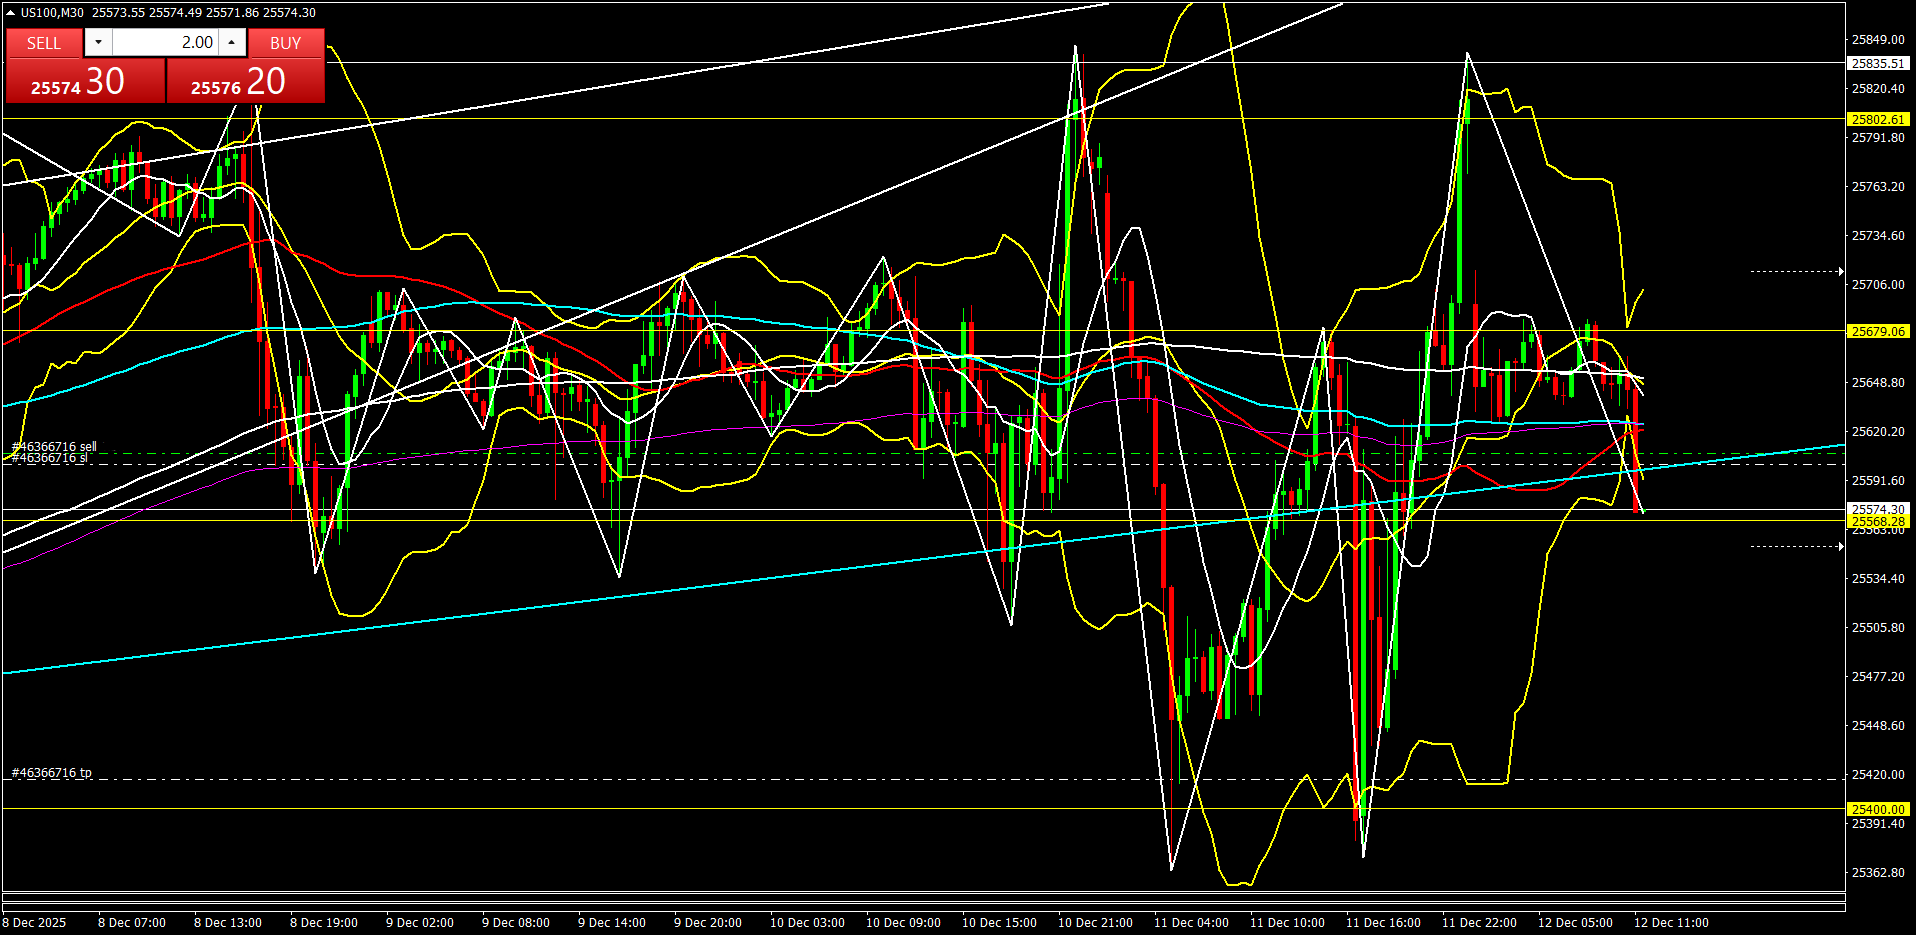The width and height of the screenshot is (1916, 935).
Task: Increase lot volume with the up arrow
Action: click(231, 42)
